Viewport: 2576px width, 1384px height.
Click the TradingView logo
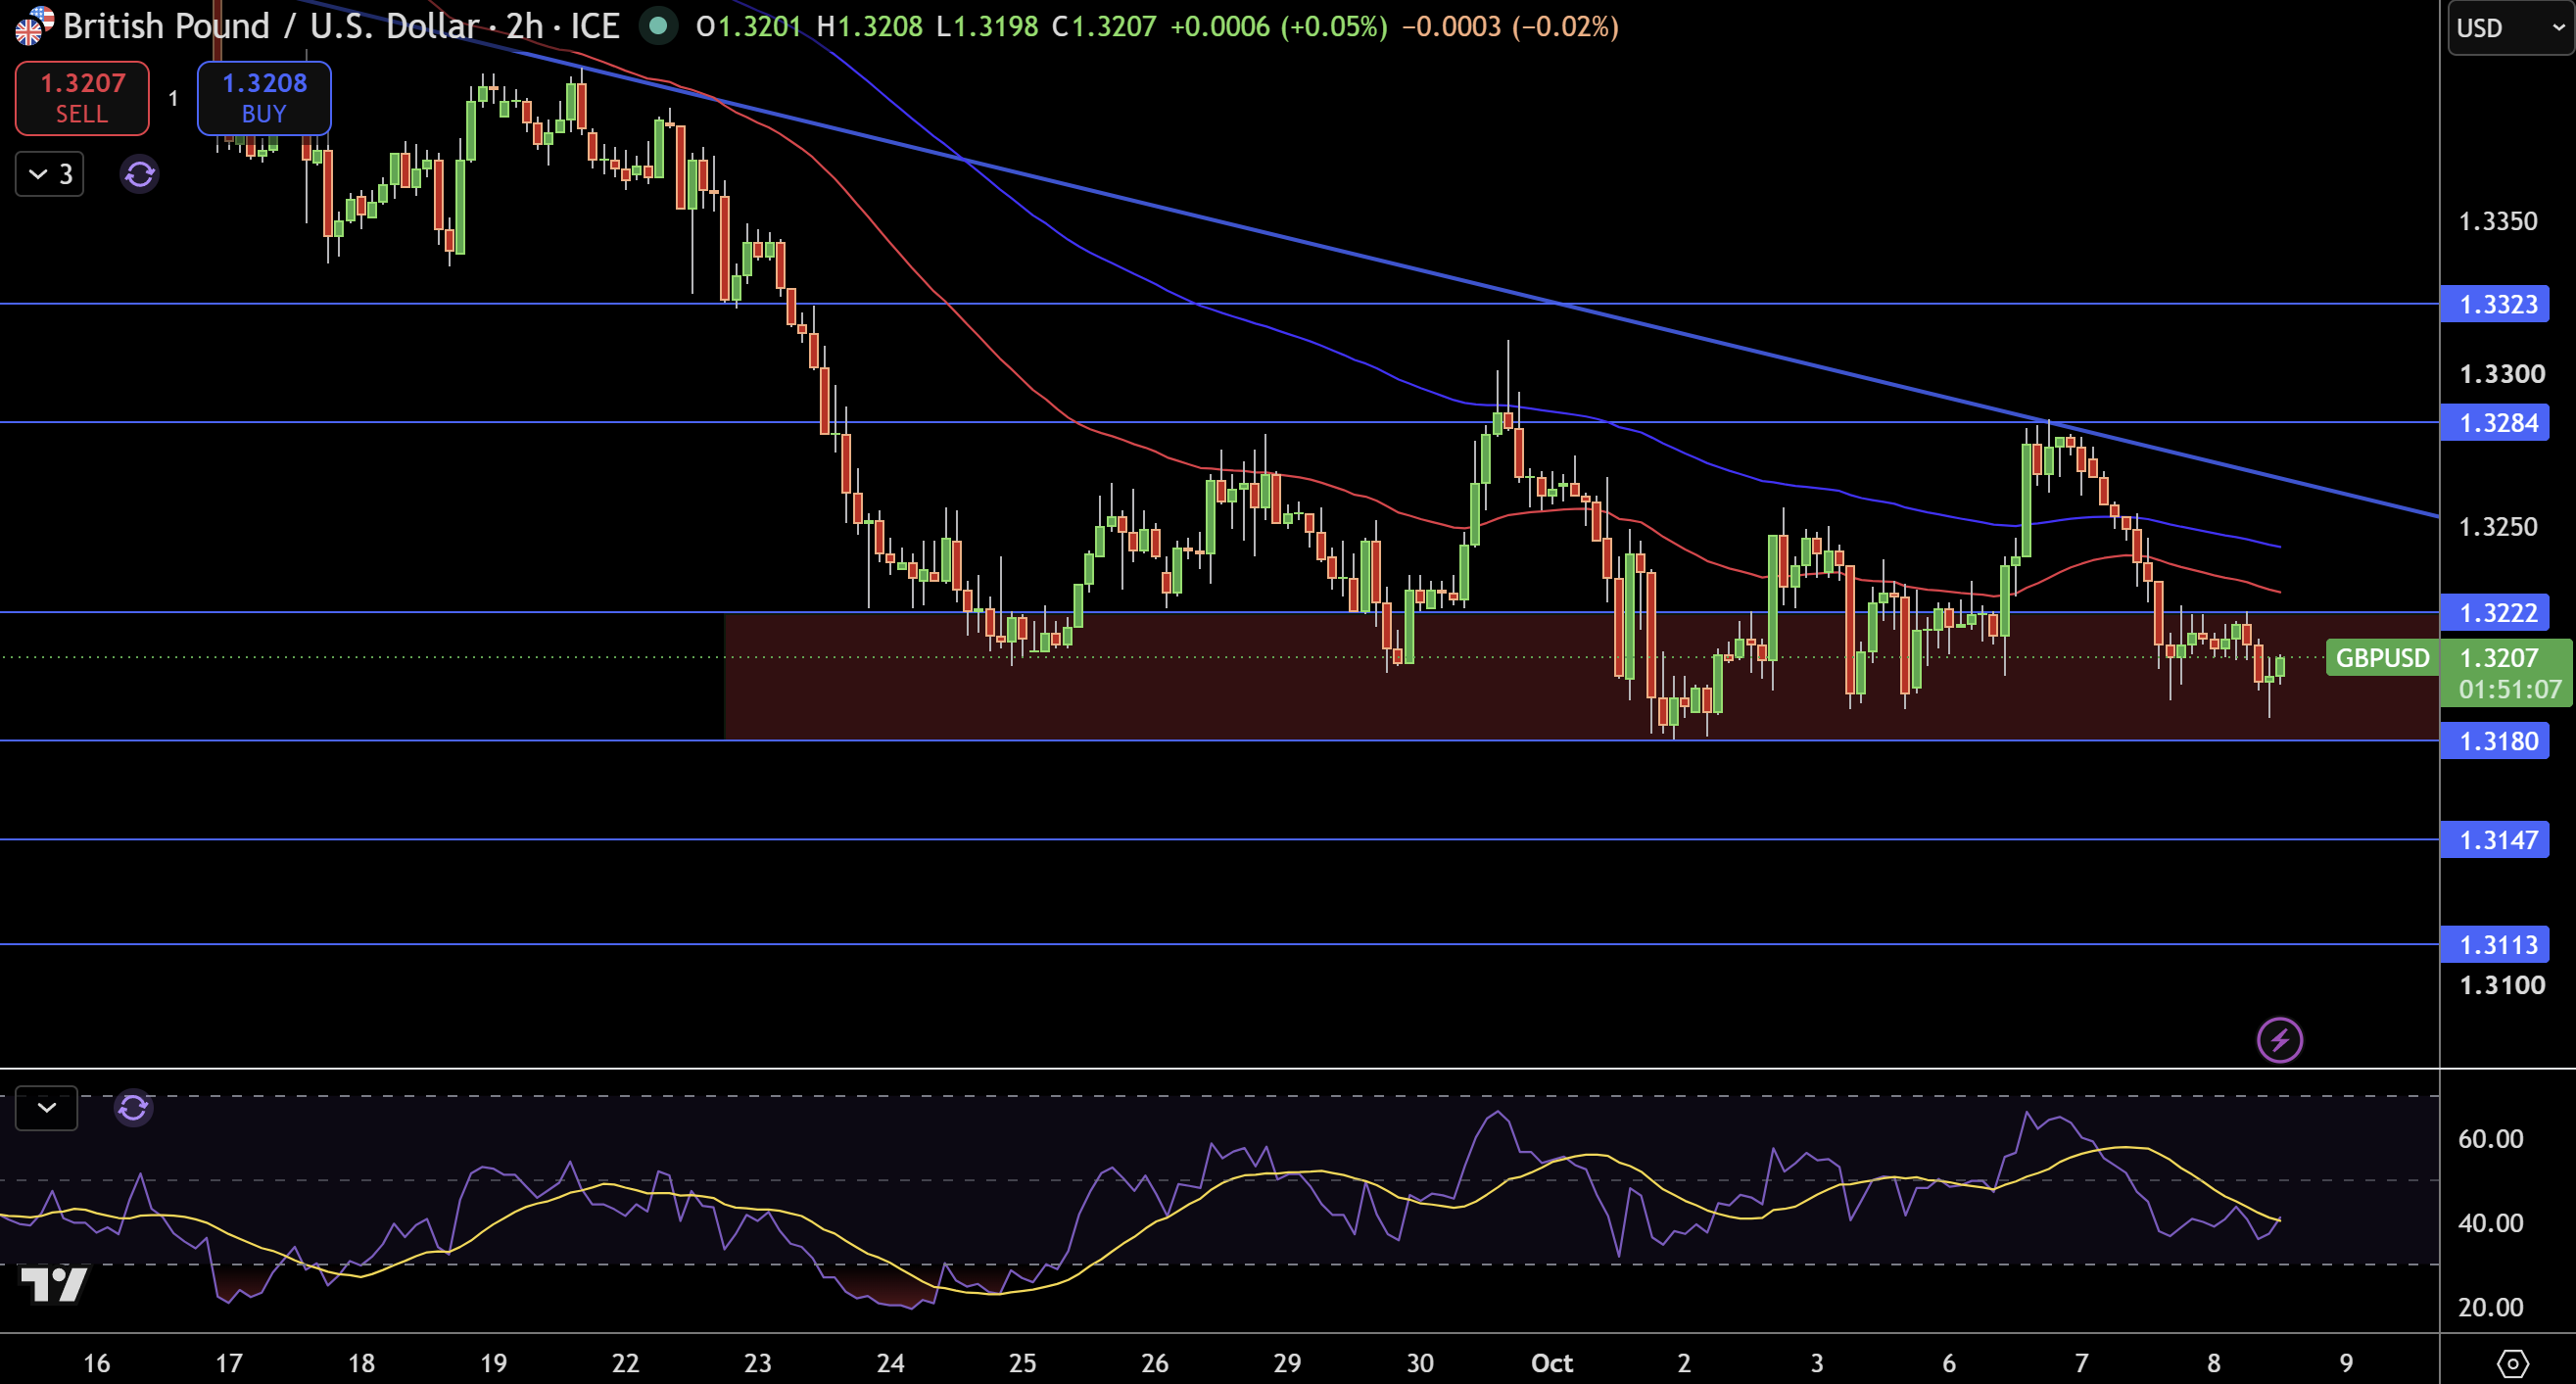tap(54, 1284)
